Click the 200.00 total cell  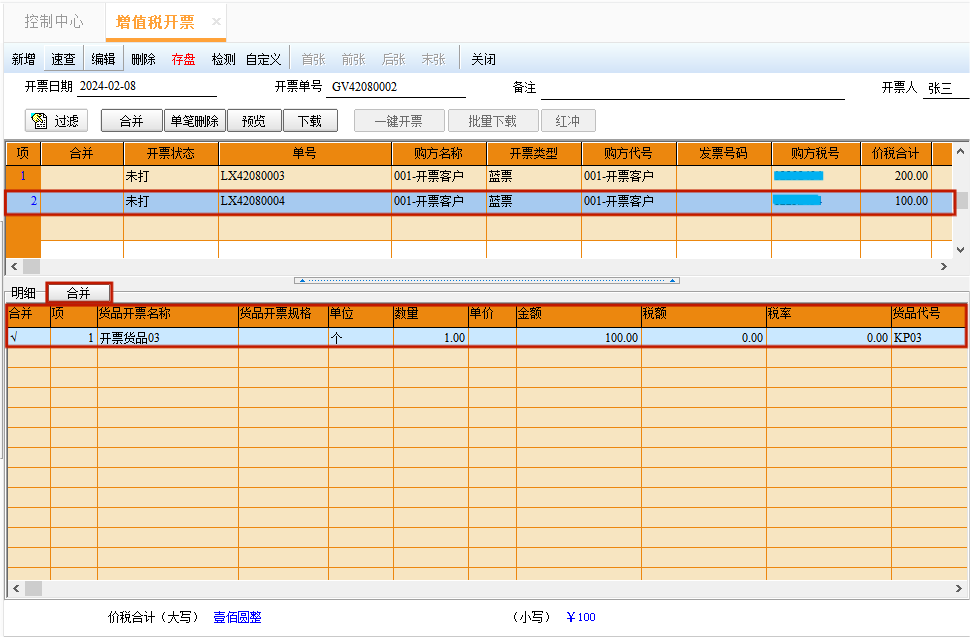896,176
